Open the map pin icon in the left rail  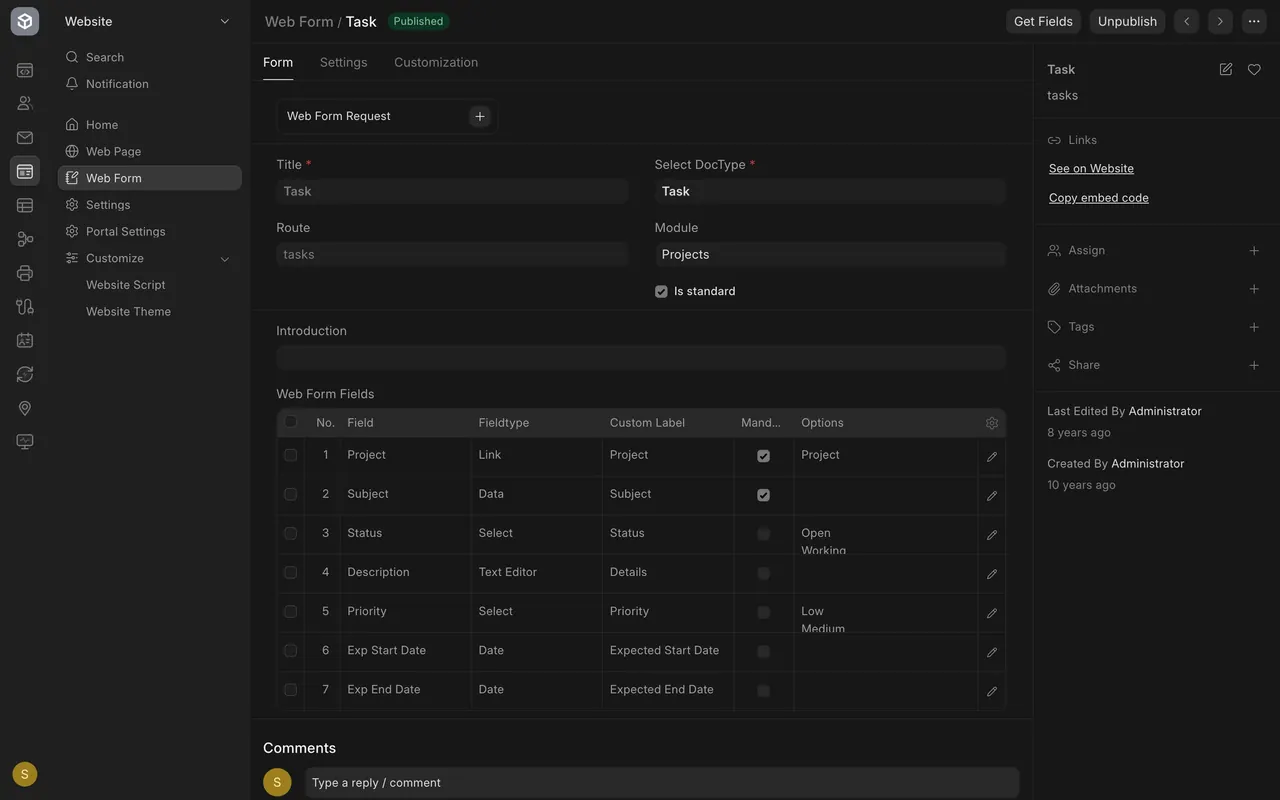tap(25, 408)
